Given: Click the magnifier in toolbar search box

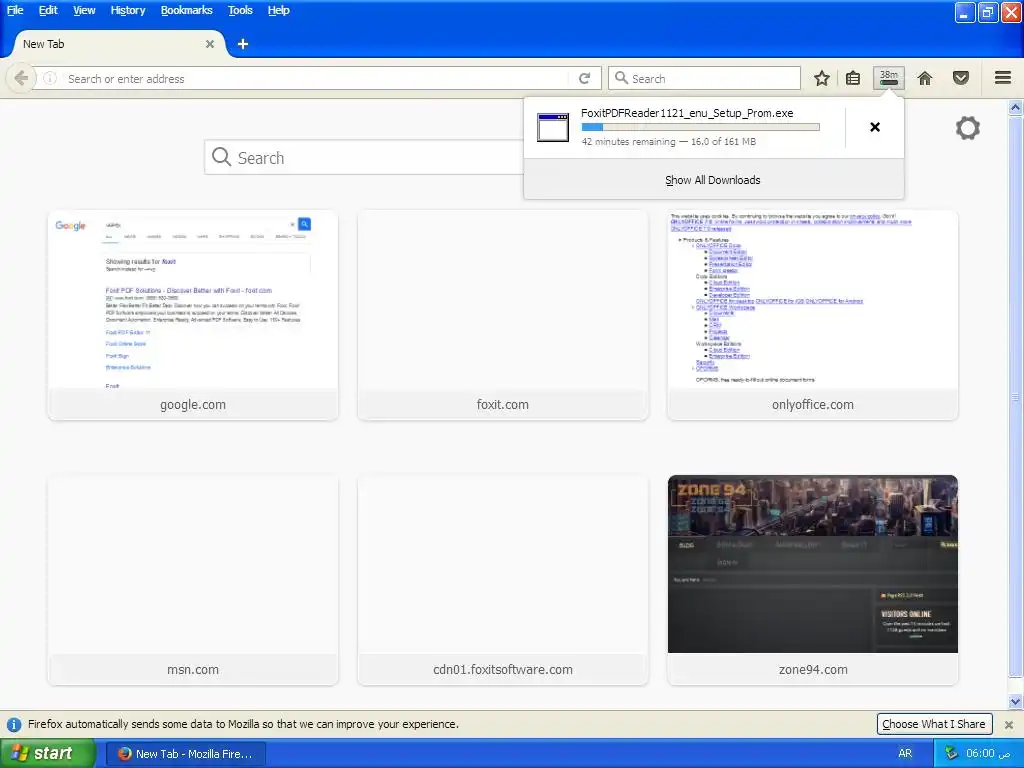Looking at the screenshot, I should coord(622,78).
